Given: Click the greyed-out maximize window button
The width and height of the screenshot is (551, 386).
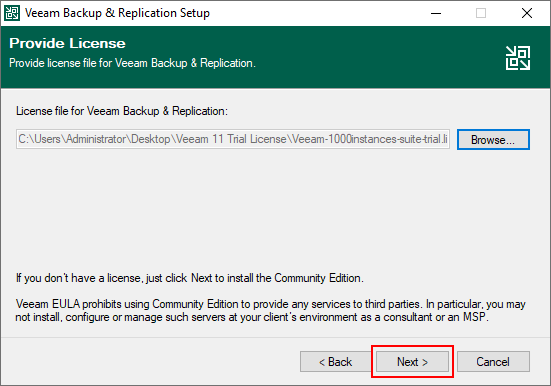Looking at the screenshot, I should (x=481, y=13).
